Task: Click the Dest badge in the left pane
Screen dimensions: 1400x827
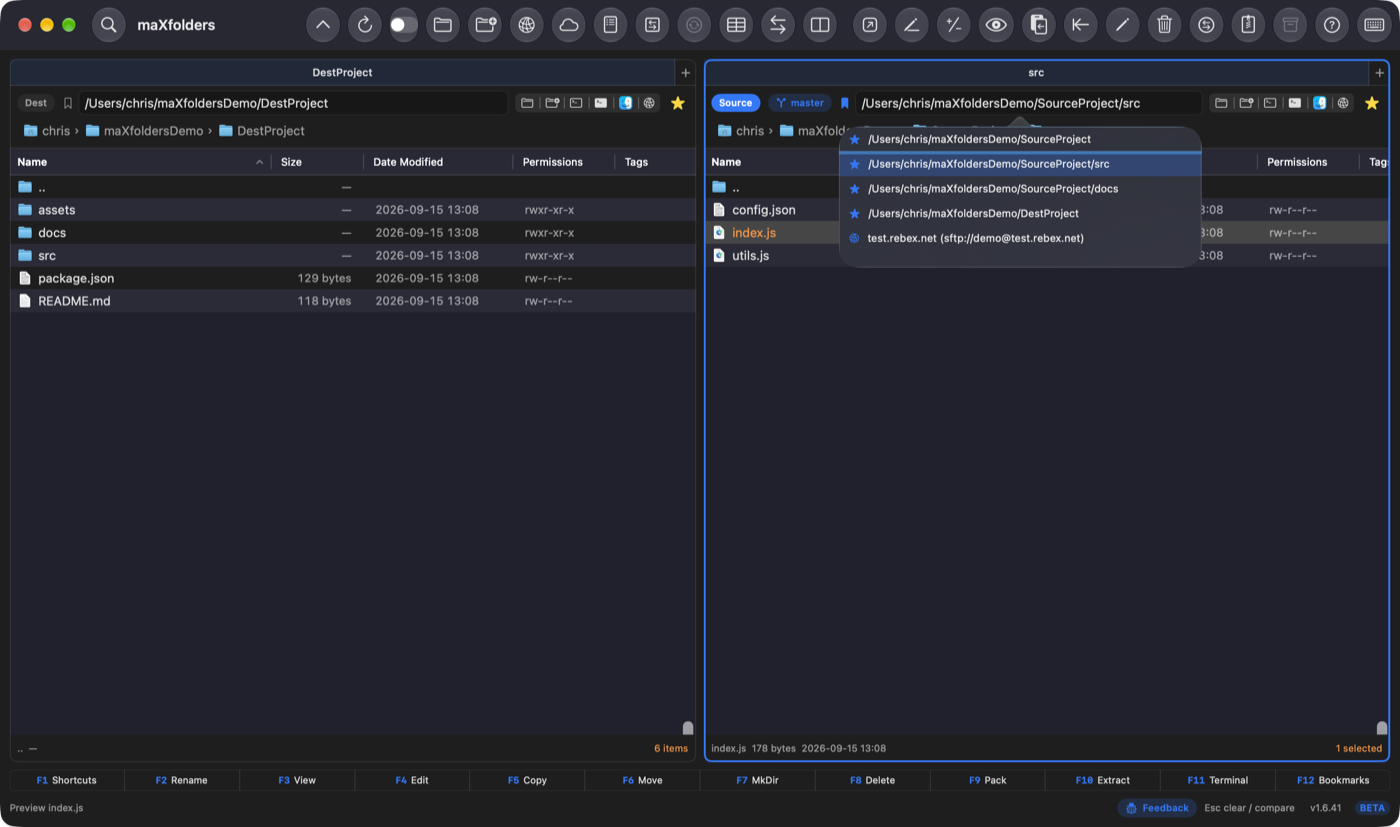Action: click(x=36, y=103)
